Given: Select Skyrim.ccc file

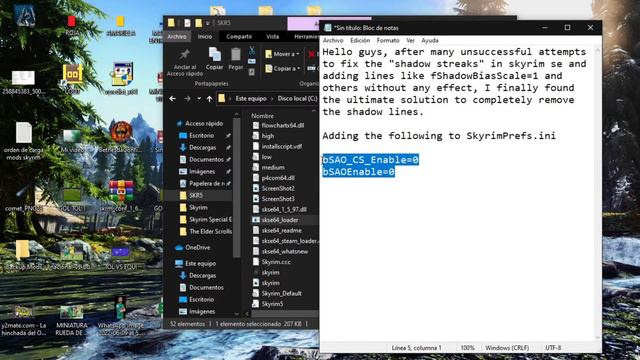Looking at the screenshot, I should click(276, 262).
